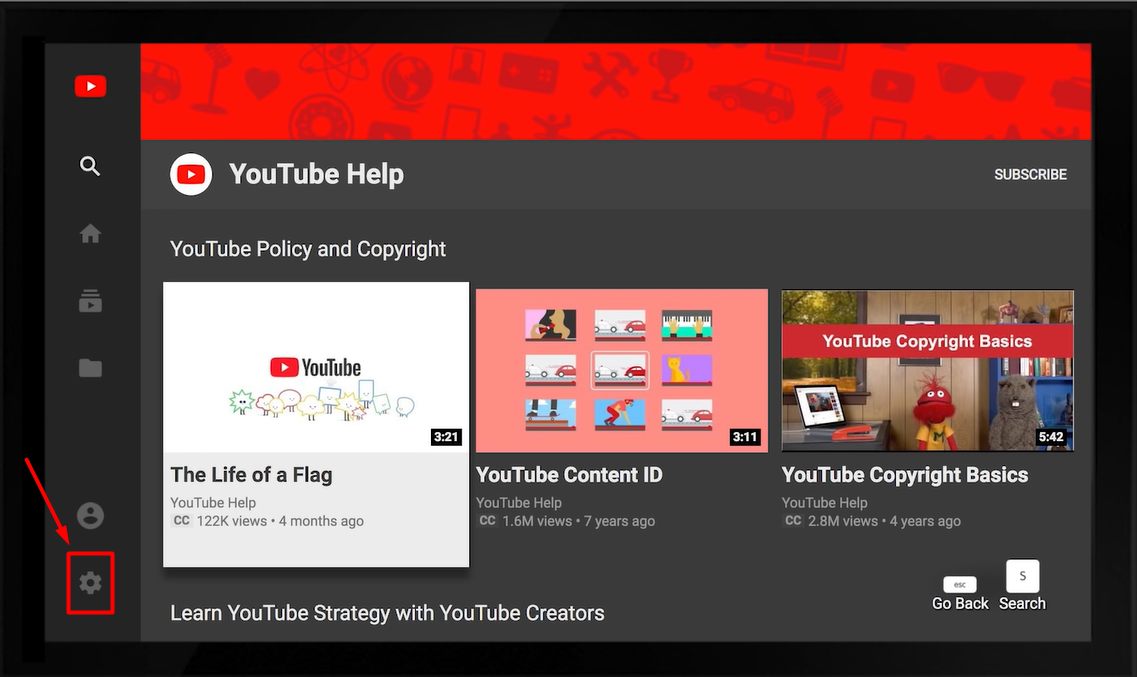Click the CC badge under YouTube Content ID
The height and width of the screenshot is (677, 1137).
point(487,520)
